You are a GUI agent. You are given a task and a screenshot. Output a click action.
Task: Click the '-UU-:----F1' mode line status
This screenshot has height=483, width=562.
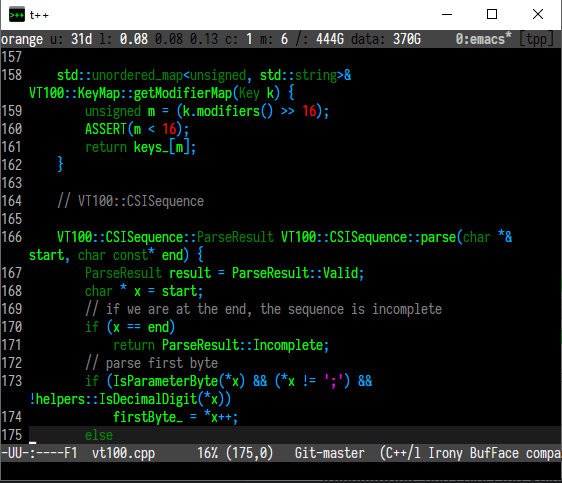tap(39, 453)
